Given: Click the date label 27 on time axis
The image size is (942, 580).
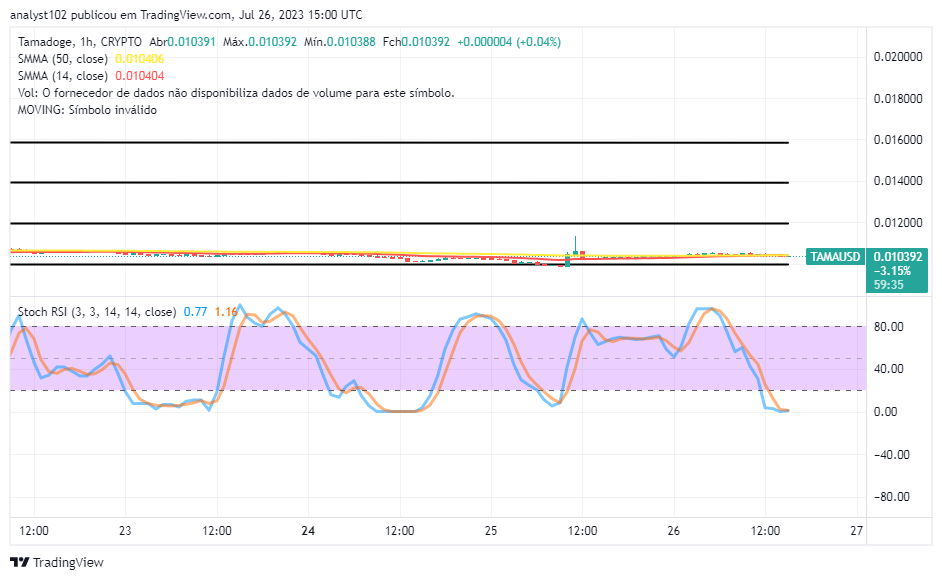Looking at the screenshot, I should coord(857,531).
